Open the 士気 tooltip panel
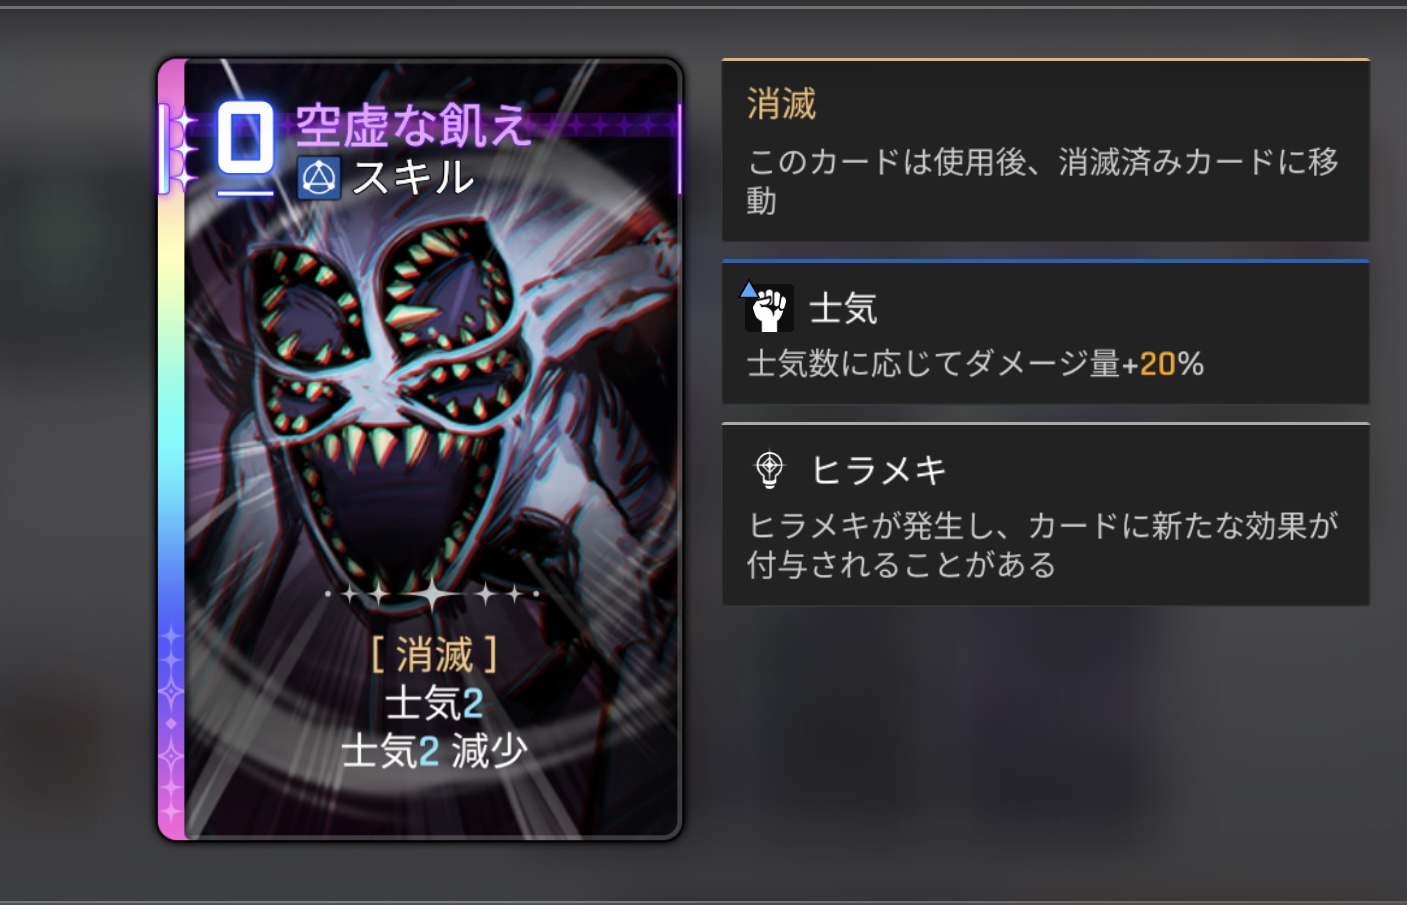1407x905 pixels. pyautogui.click(x=1045, y=332)
